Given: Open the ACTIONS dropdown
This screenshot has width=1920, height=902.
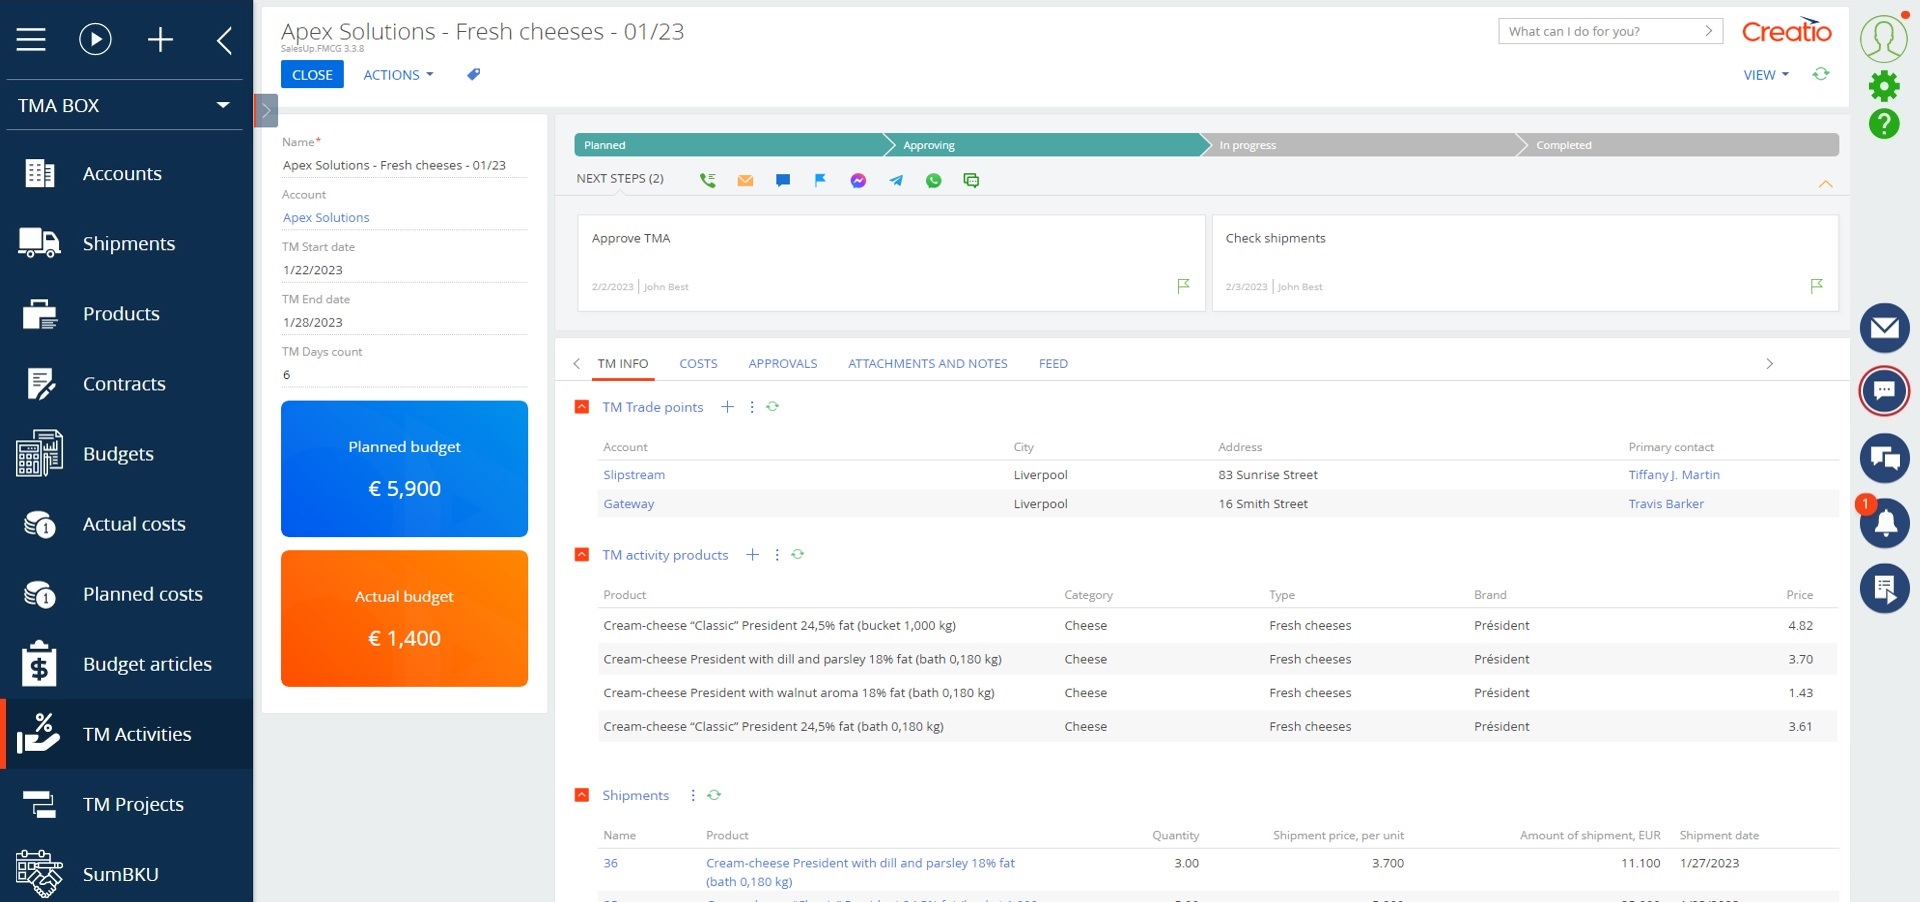Looking at the screenshot, I should pos(397,74).
